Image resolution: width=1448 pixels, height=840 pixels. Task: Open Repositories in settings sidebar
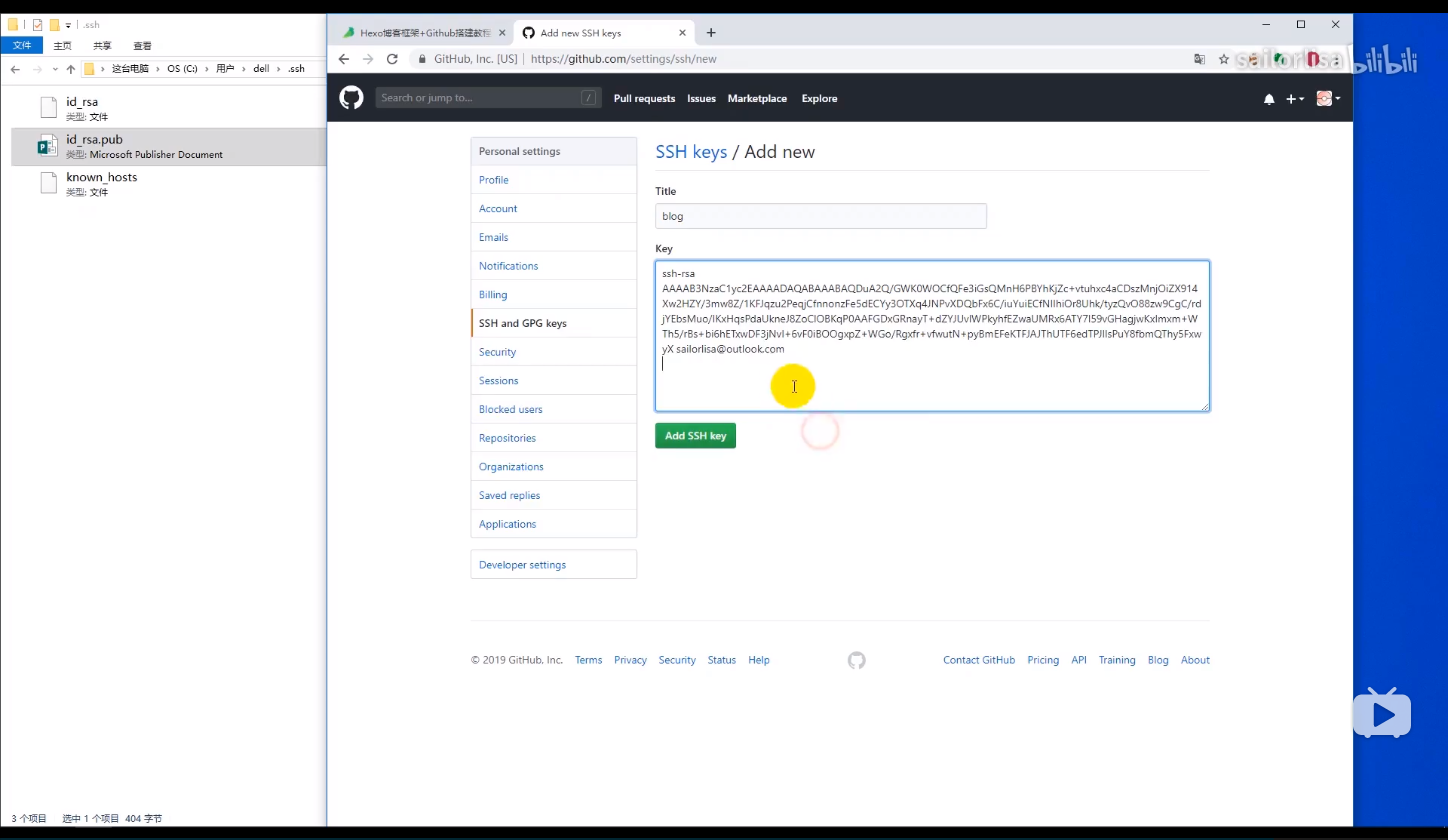554,438
